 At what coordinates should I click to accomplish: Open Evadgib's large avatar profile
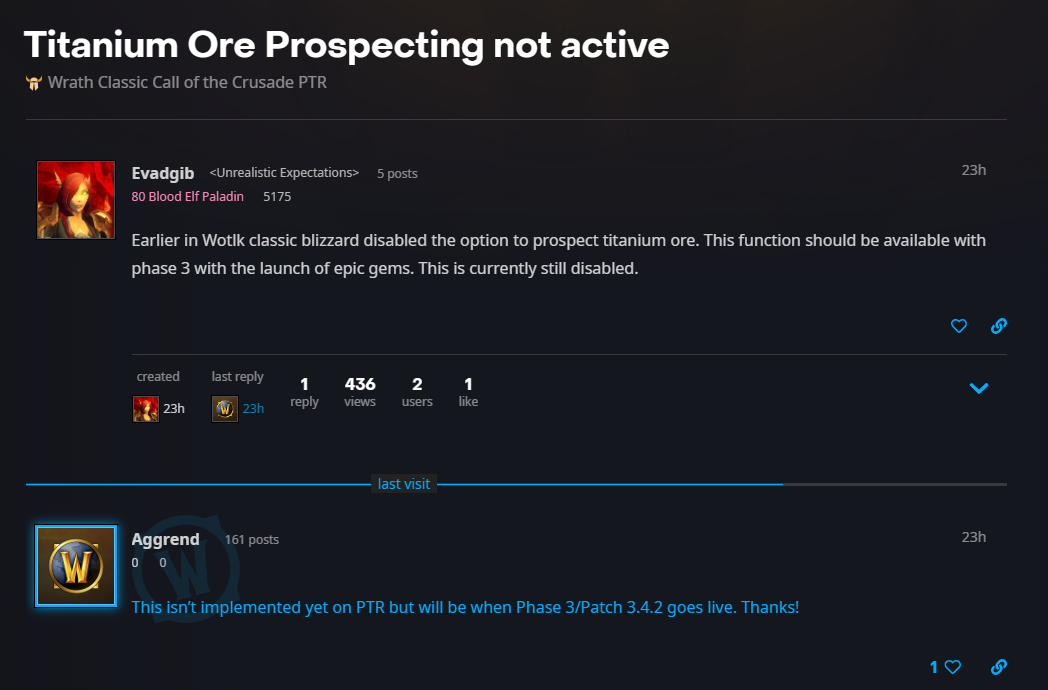(x=76, y=200)
